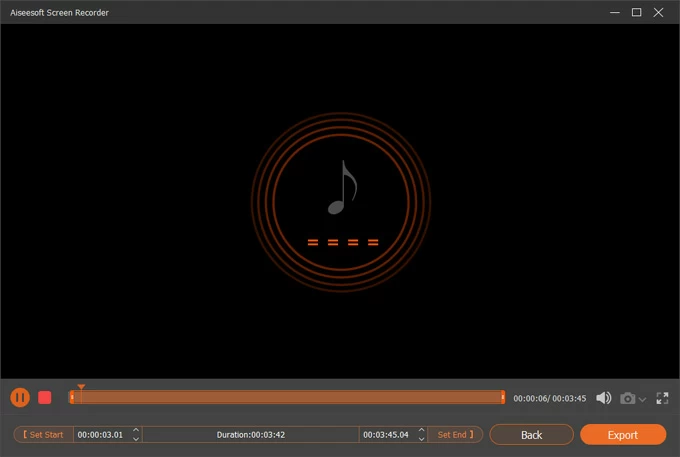Click the Set End button
The width and height of the screenshot is (680, 457).
[x=454, y=435]
